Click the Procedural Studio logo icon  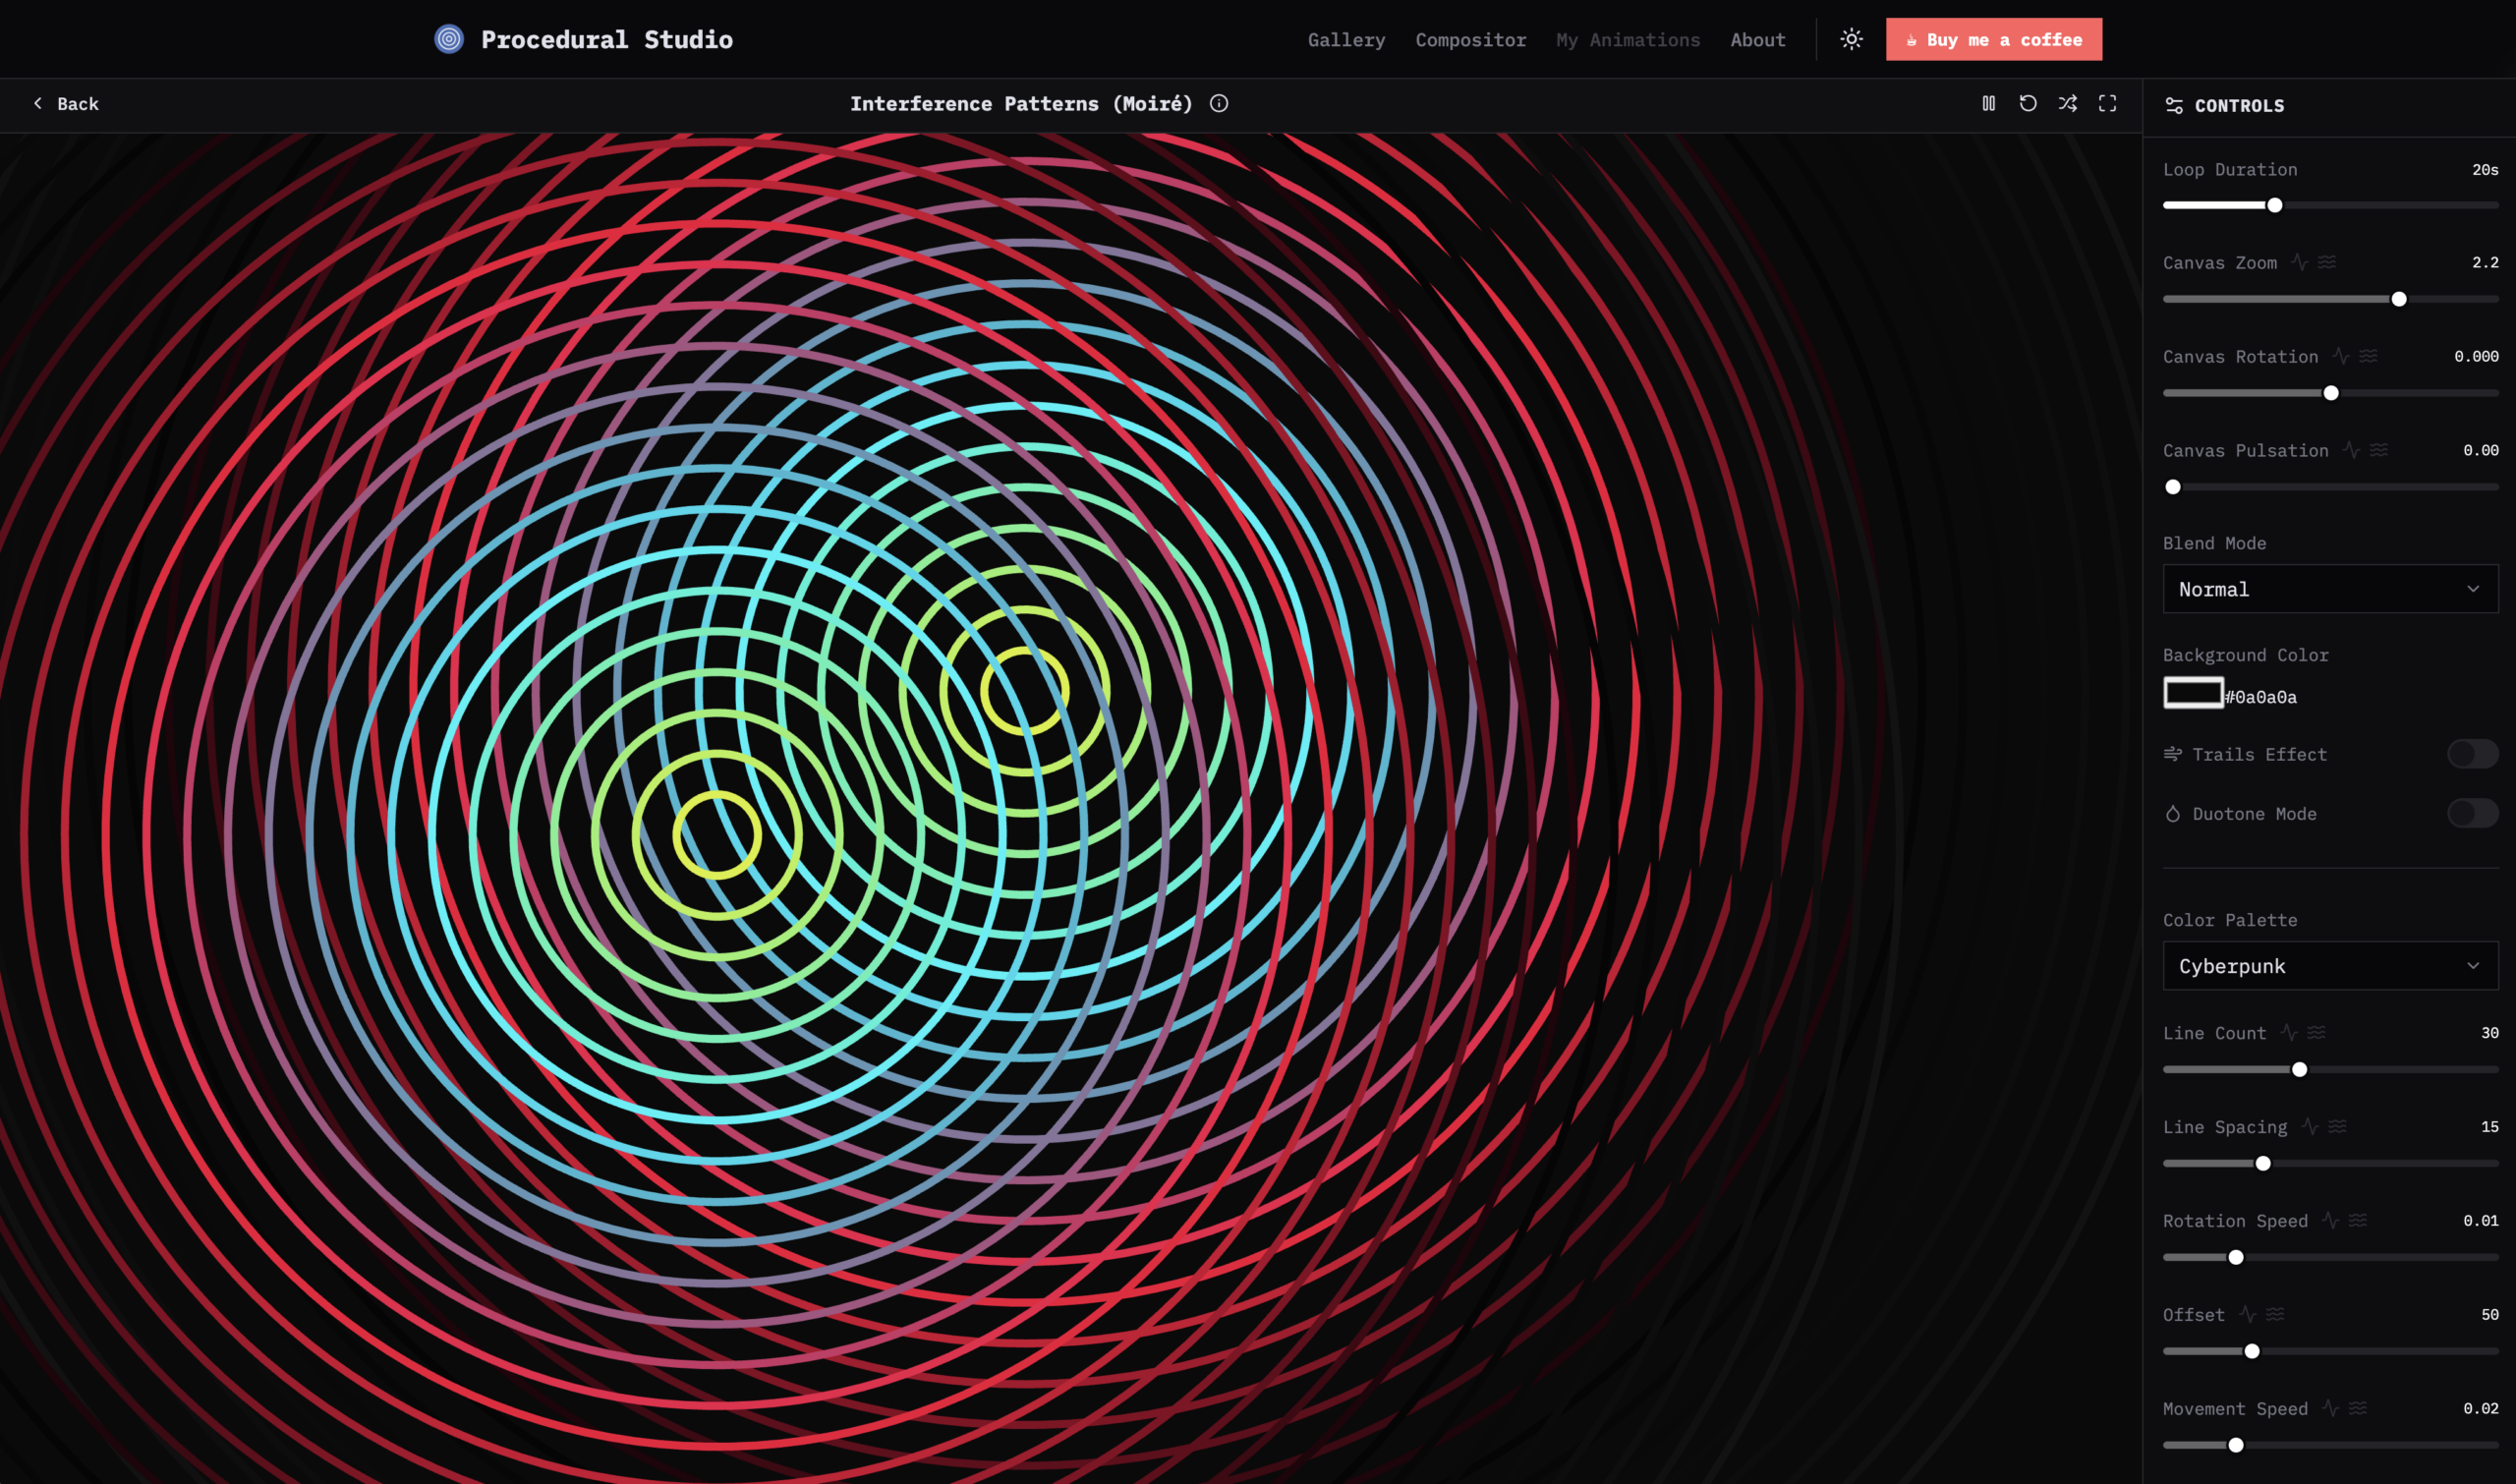pos(449,39)
